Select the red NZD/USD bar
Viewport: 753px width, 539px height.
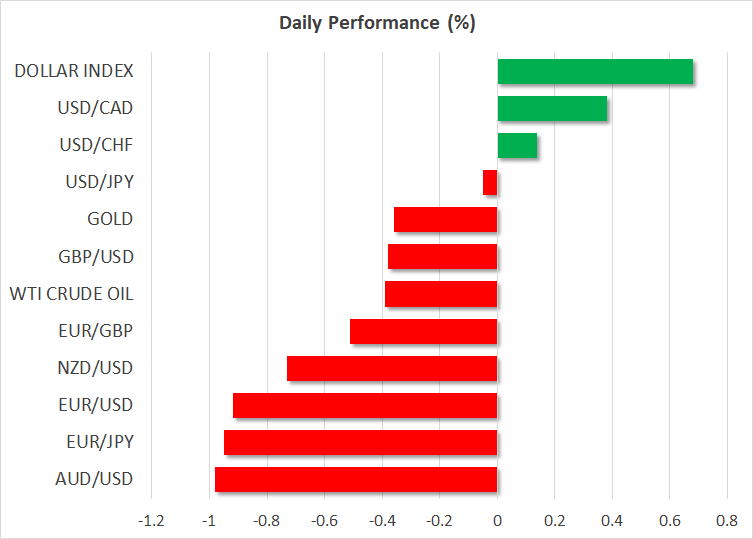coord(392,368)
